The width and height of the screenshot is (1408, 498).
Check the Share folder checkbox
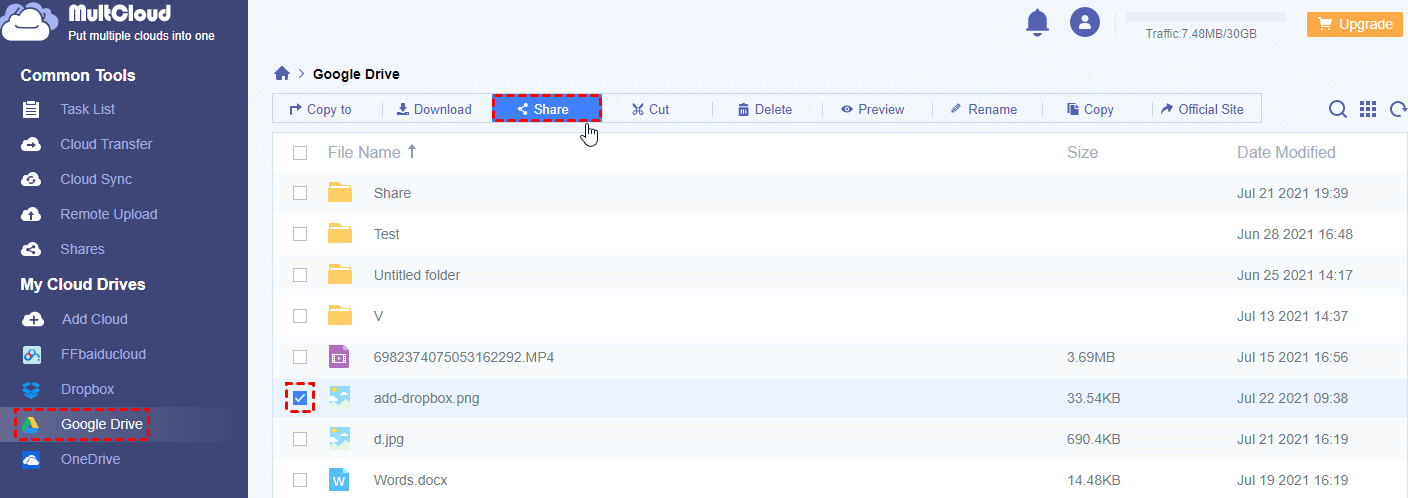tap(300, 193)
